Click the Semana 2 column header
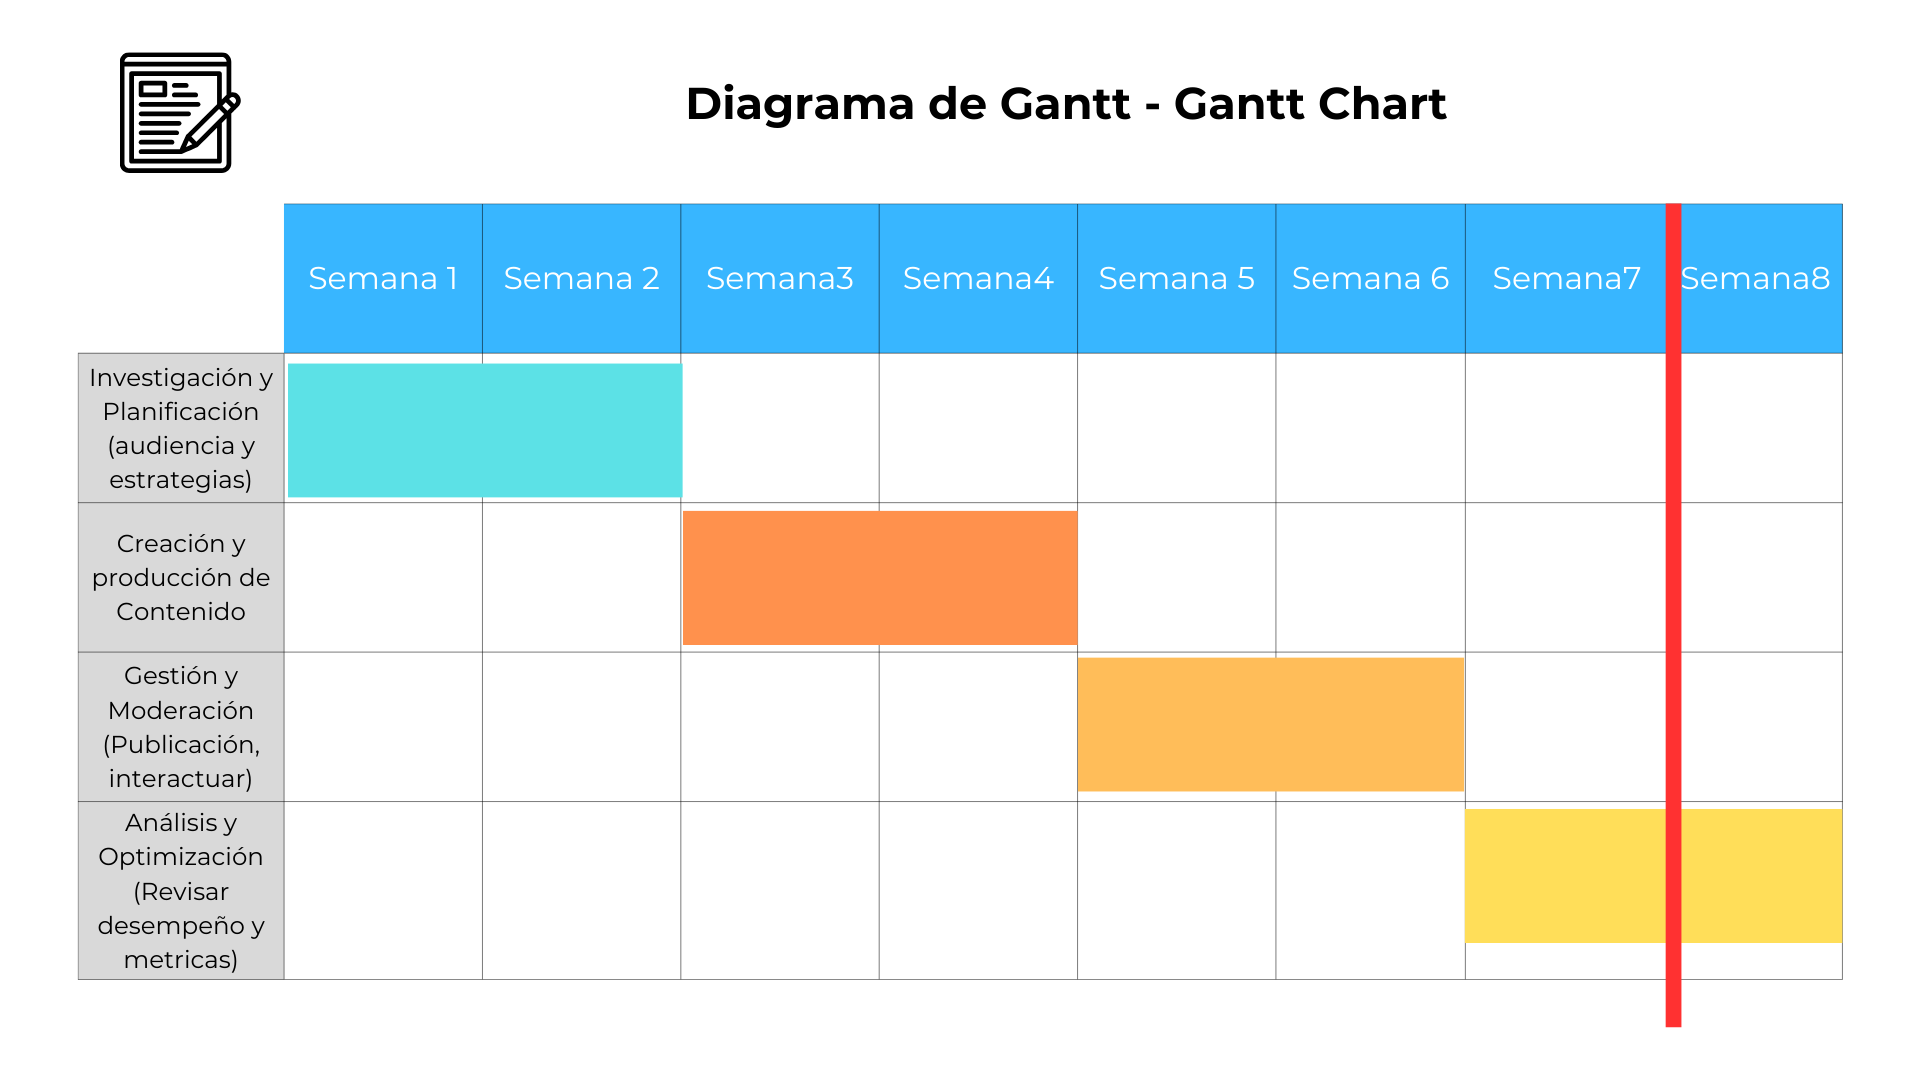The width and height of the screenshot is (1920, 1080). [581, 278]
